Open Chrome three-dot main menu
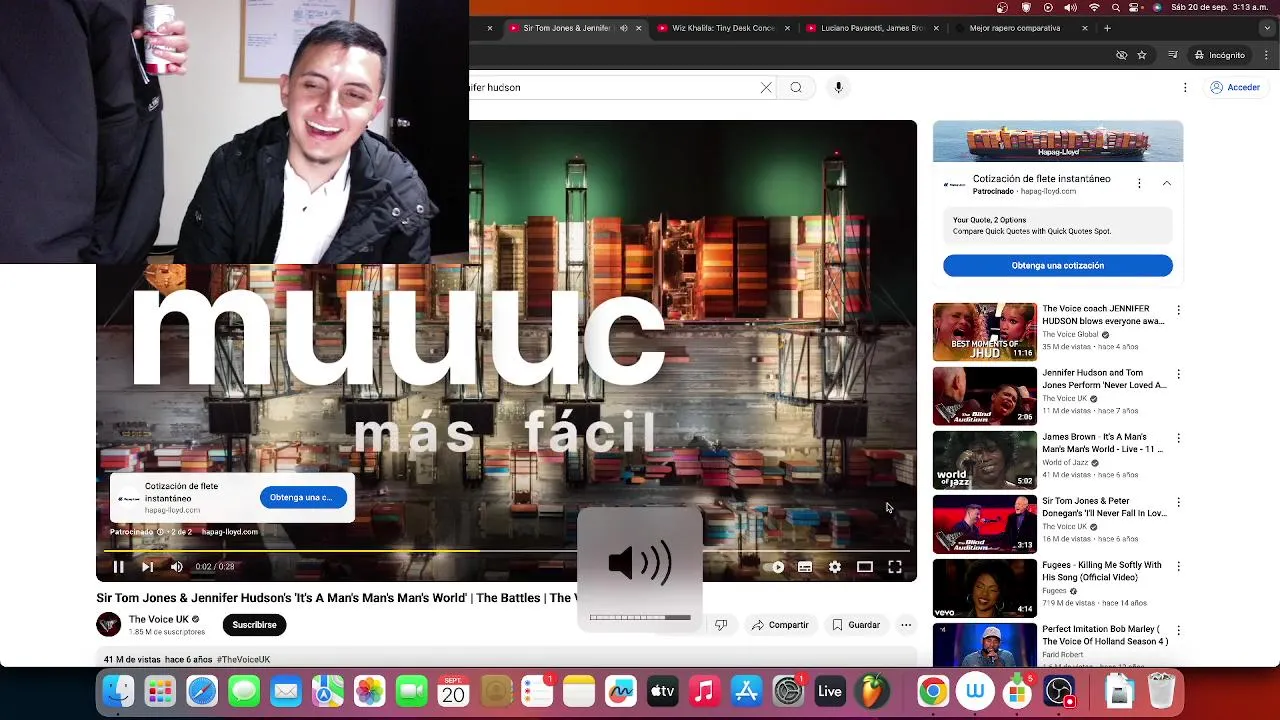 (1267, 55)
